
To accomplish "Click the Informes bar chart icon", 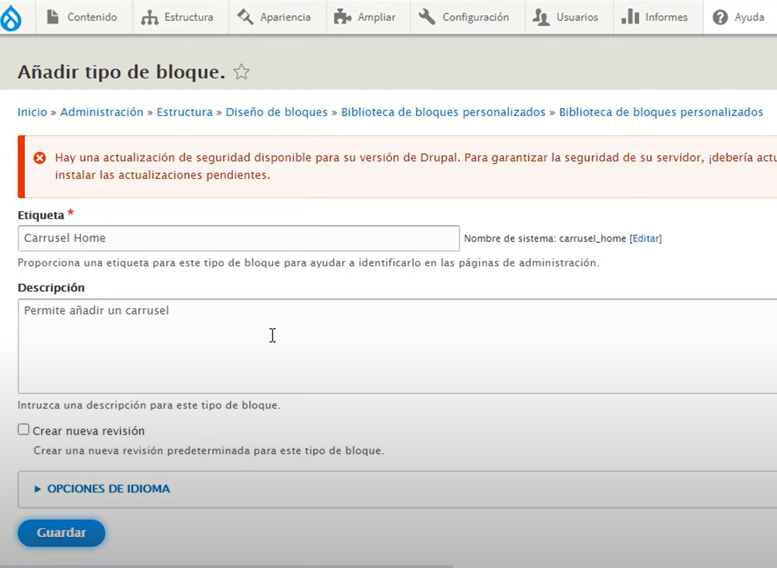I will tap(630, 17).
